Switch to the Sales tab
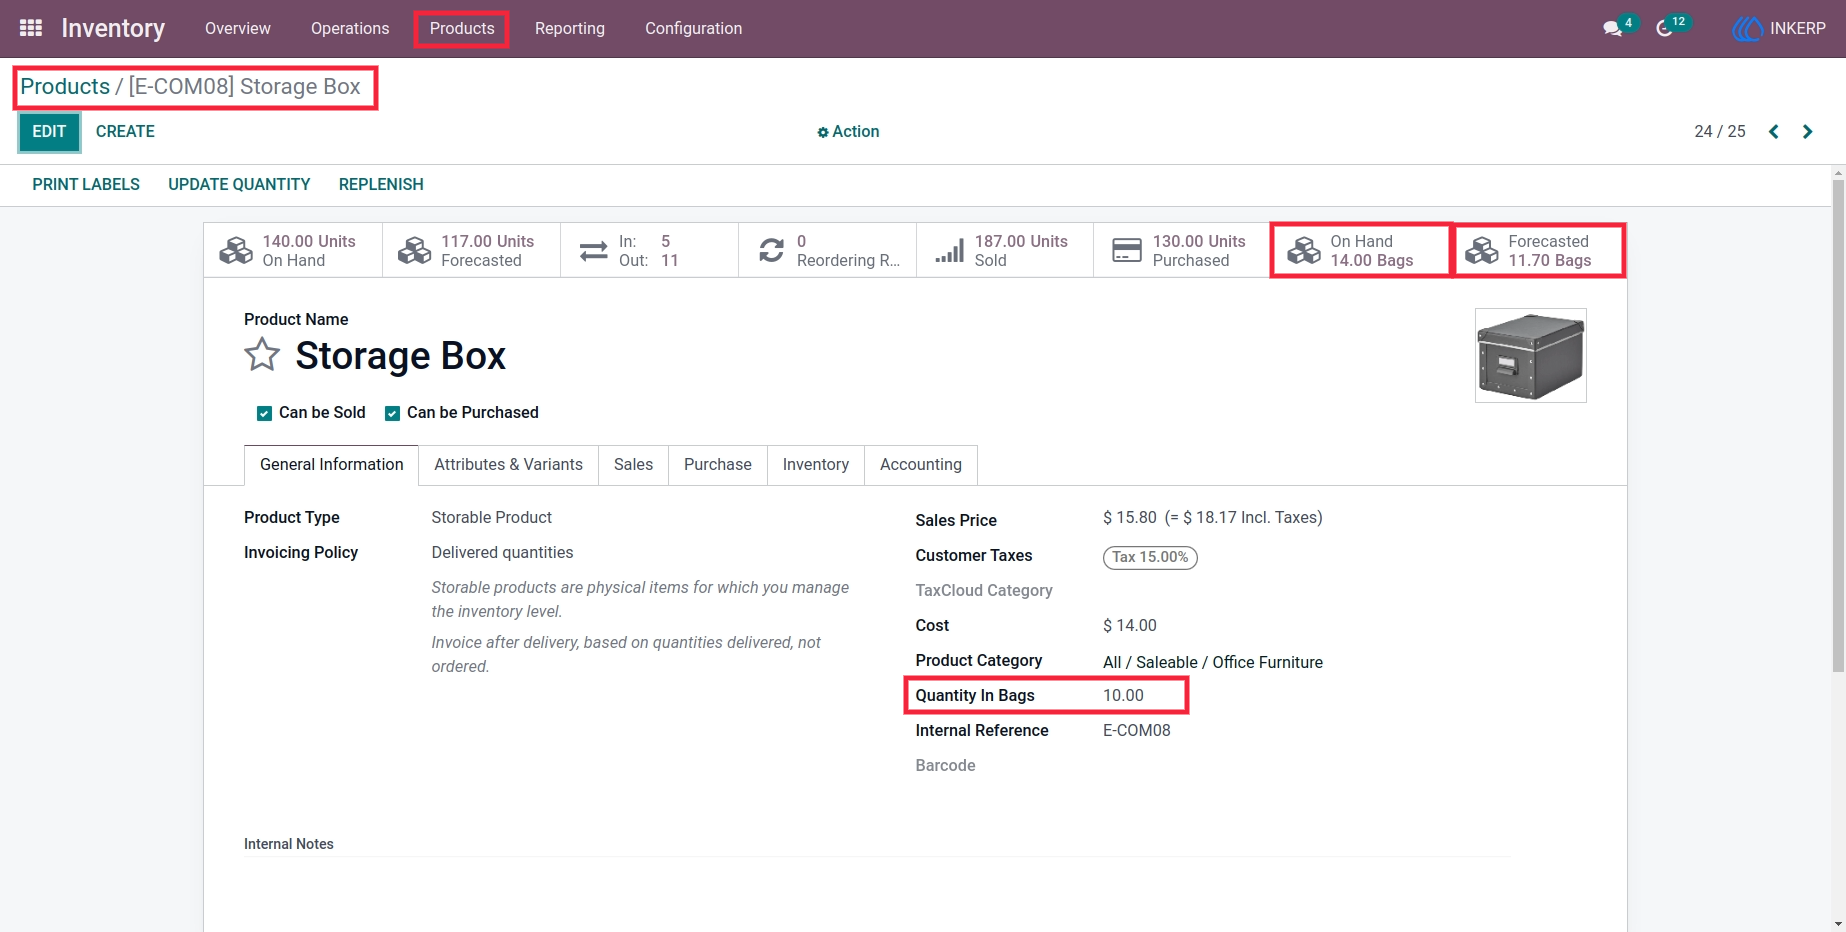Image resolution: width=1846 pixels, height=932 pixels. click(x=633, y=465)
